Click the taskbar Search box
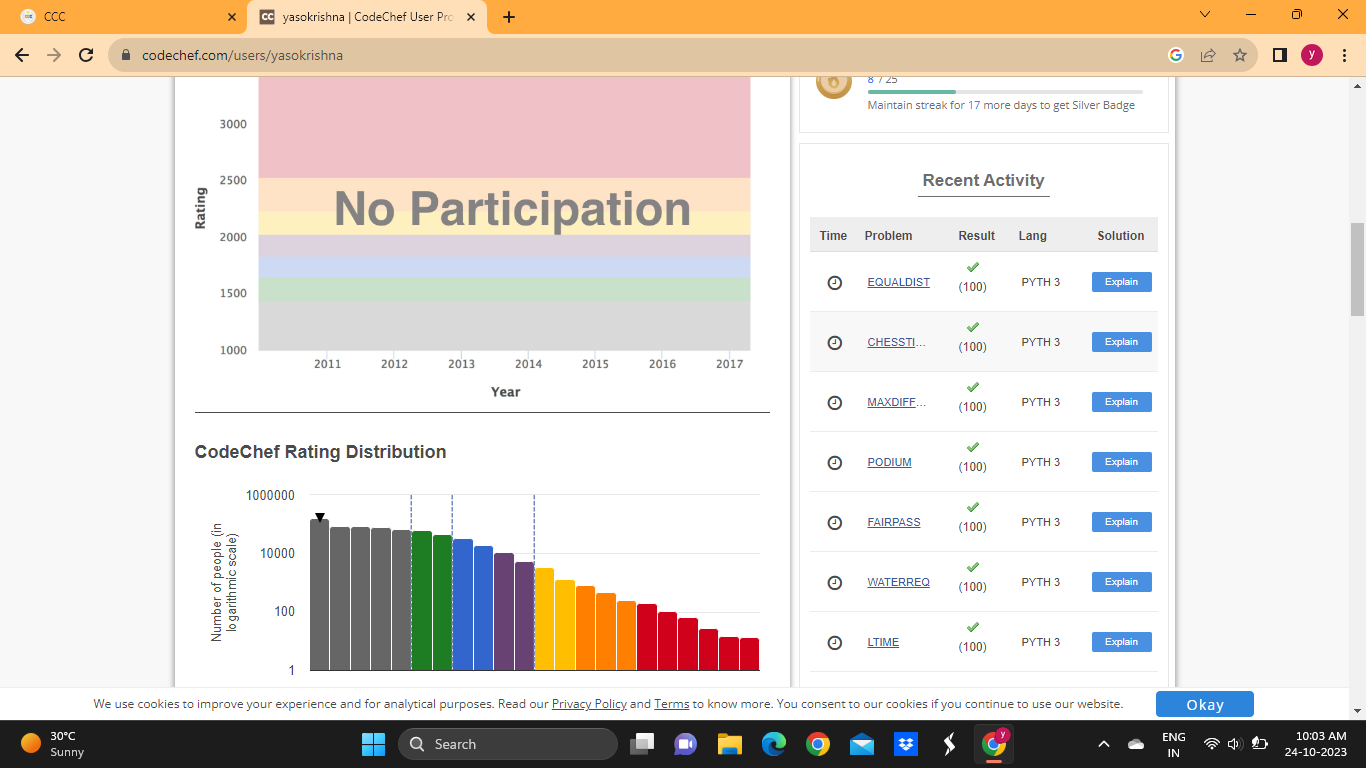 coord(508,744)
